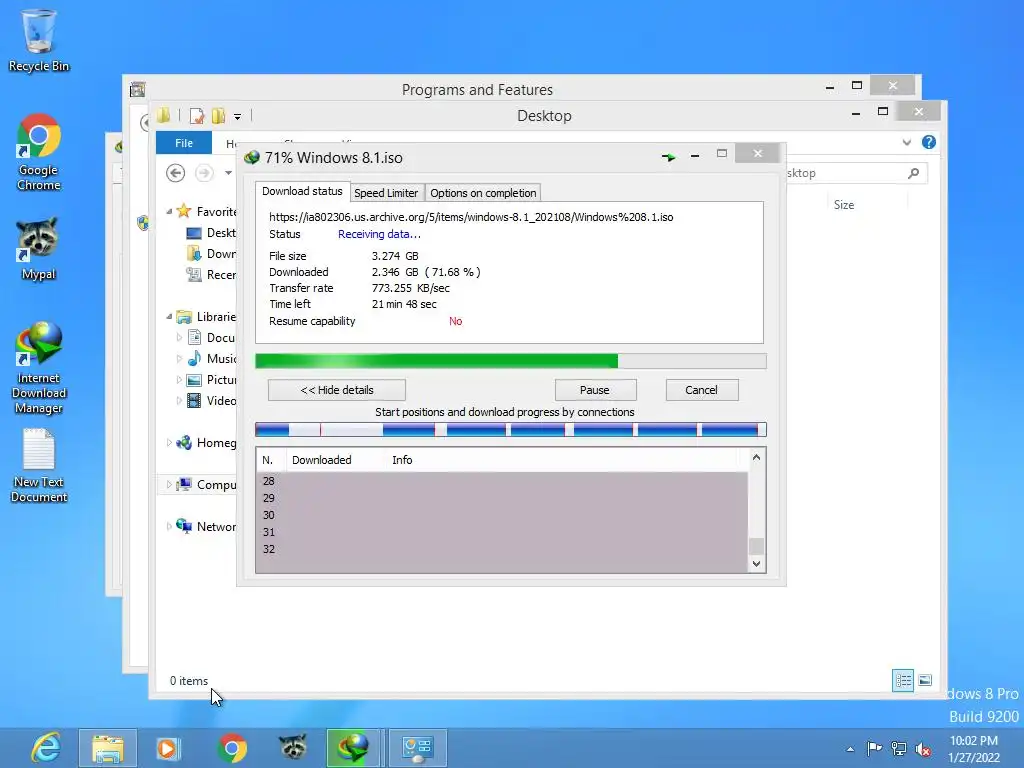The height and width of the screenshot is (768, 1024).
Task: Open File Explorer from the taskbar
Action: 108,748
